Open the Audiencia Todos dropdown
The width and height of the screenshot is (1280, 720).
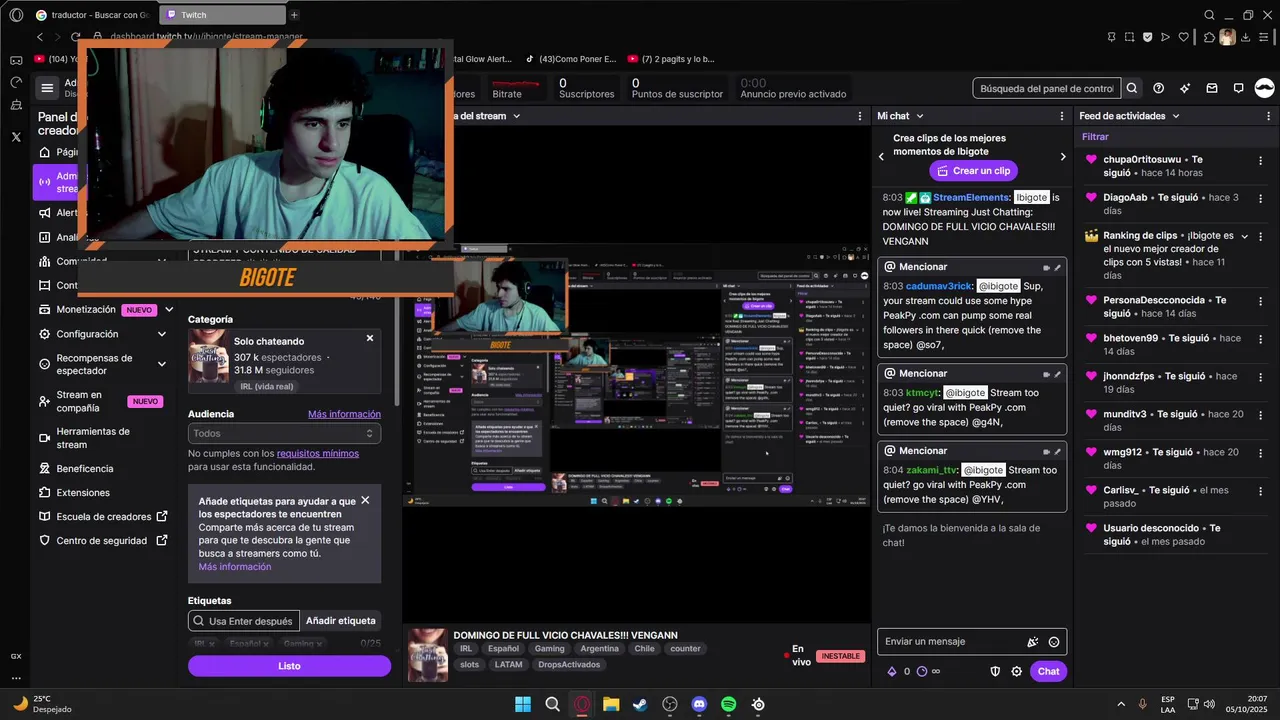point(284,433)
